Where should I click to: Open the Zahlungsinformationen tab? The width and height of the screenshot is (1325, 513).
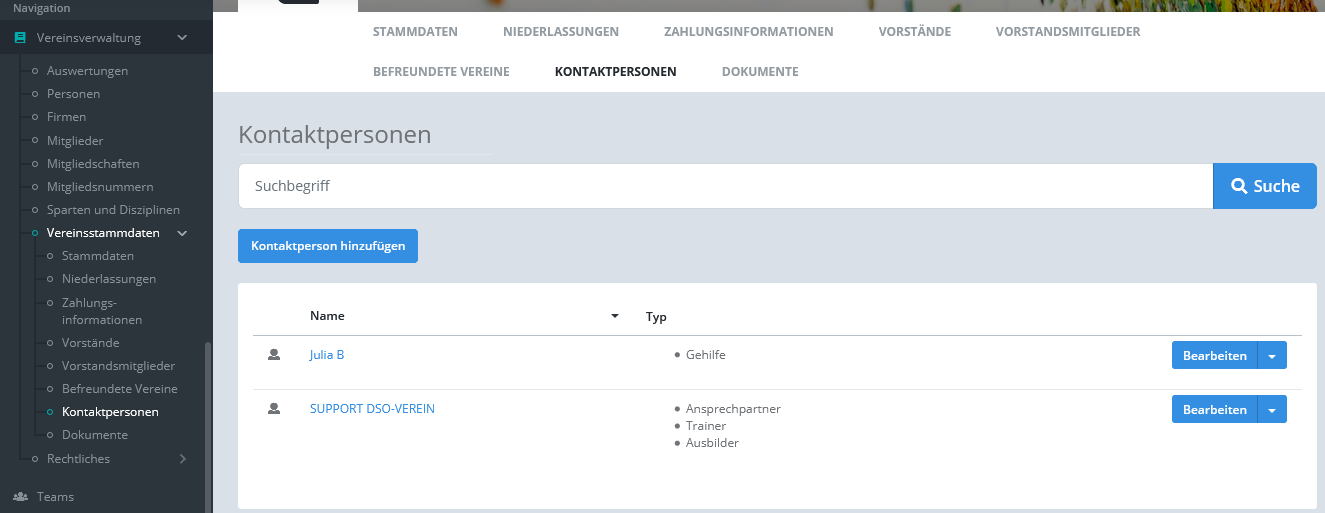749,31
